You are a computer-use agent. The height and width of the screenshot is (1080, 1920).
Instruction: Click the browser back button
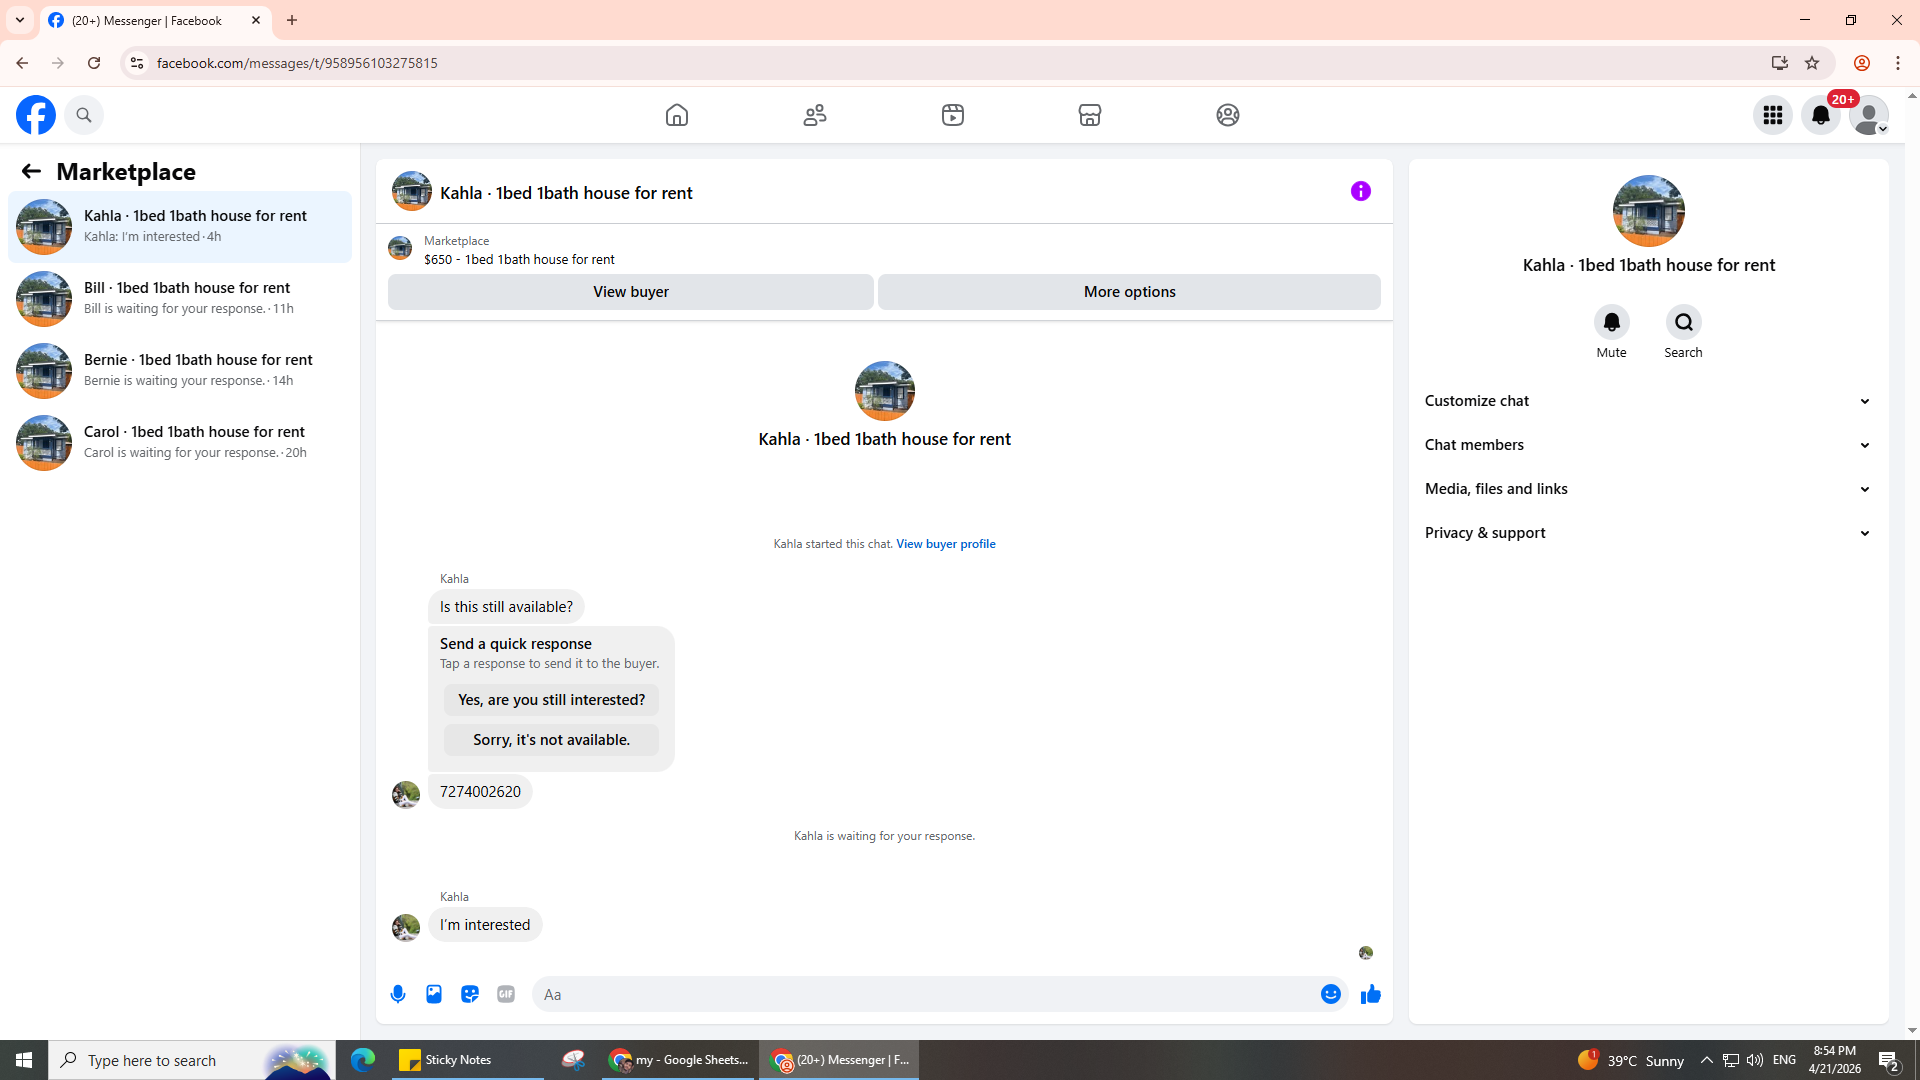click(22, 63)
